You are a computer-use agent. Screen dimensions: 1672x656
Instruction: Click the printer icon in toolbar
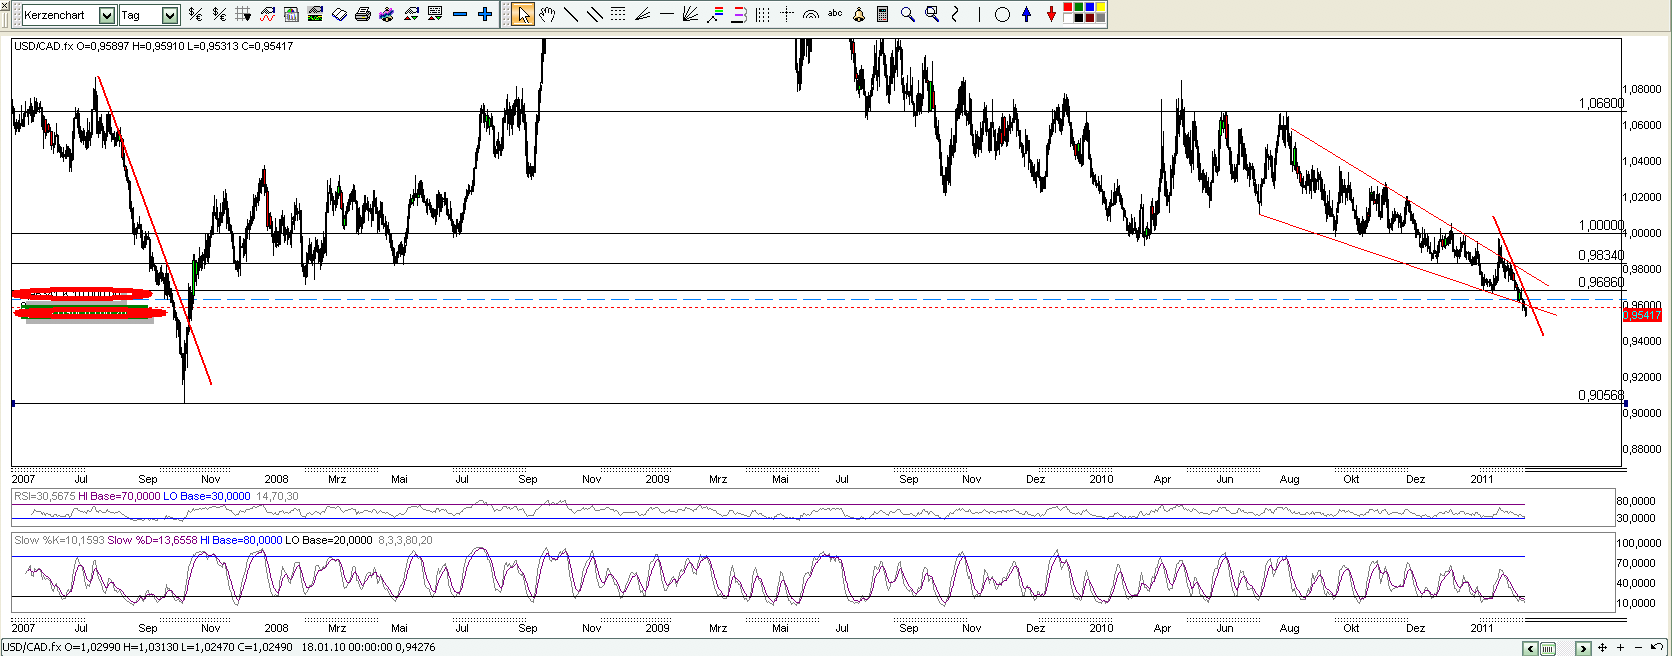[x=363, y=14]
